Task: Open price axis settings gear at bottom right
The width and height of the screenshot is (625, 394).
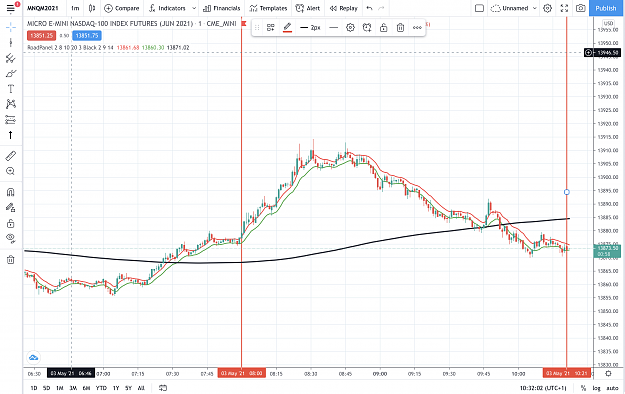Action: pos(608,374)
